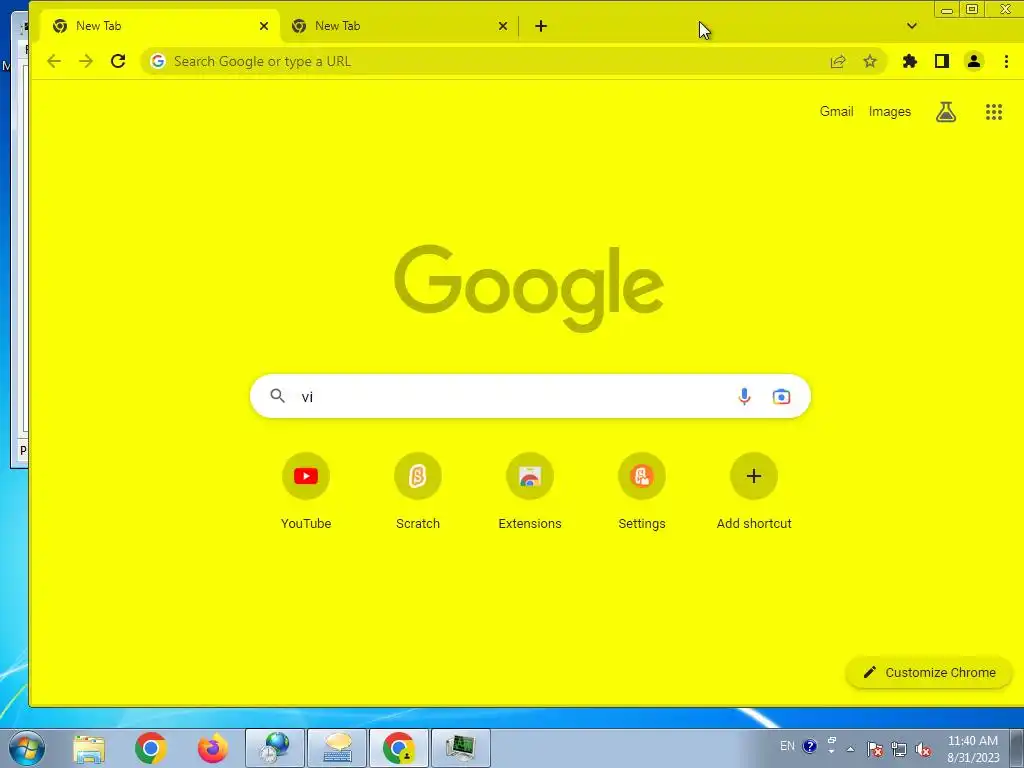Open File Explorer from the taskbar
1024x768 pixels.
pyautogui.click(x=89, y=748)
